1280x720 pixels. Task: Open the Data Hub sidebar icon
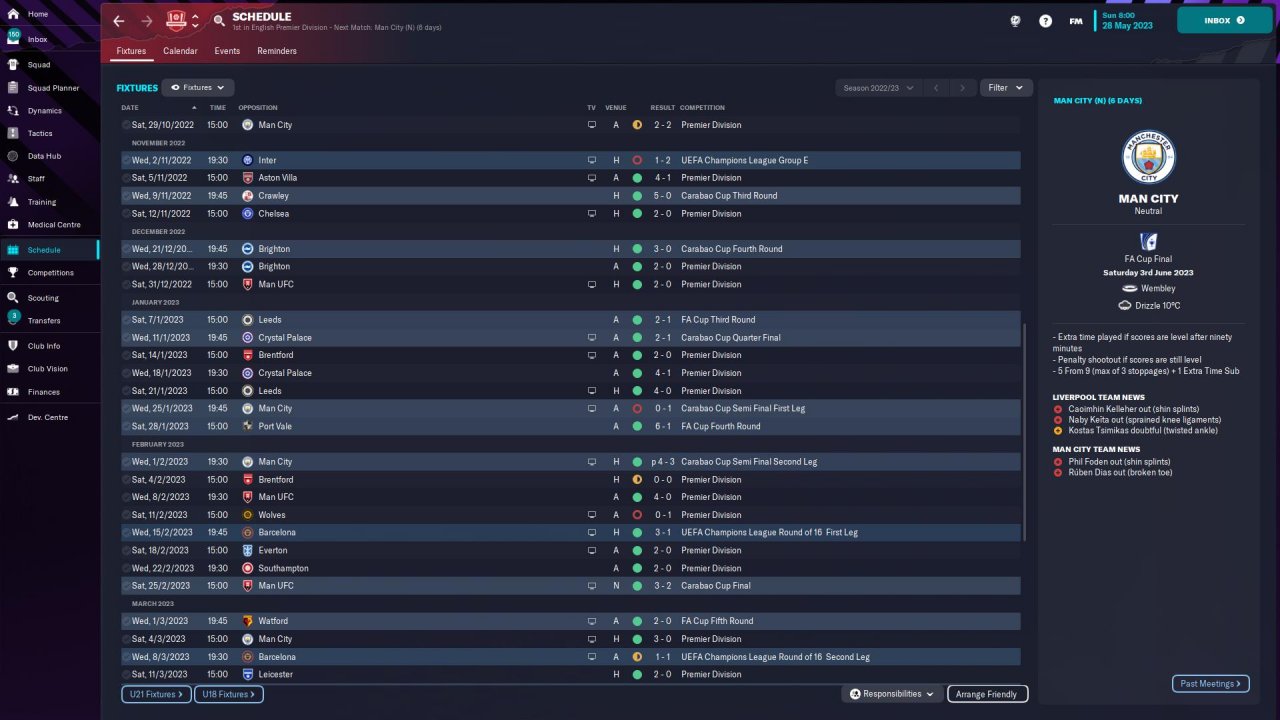(13, 156)
